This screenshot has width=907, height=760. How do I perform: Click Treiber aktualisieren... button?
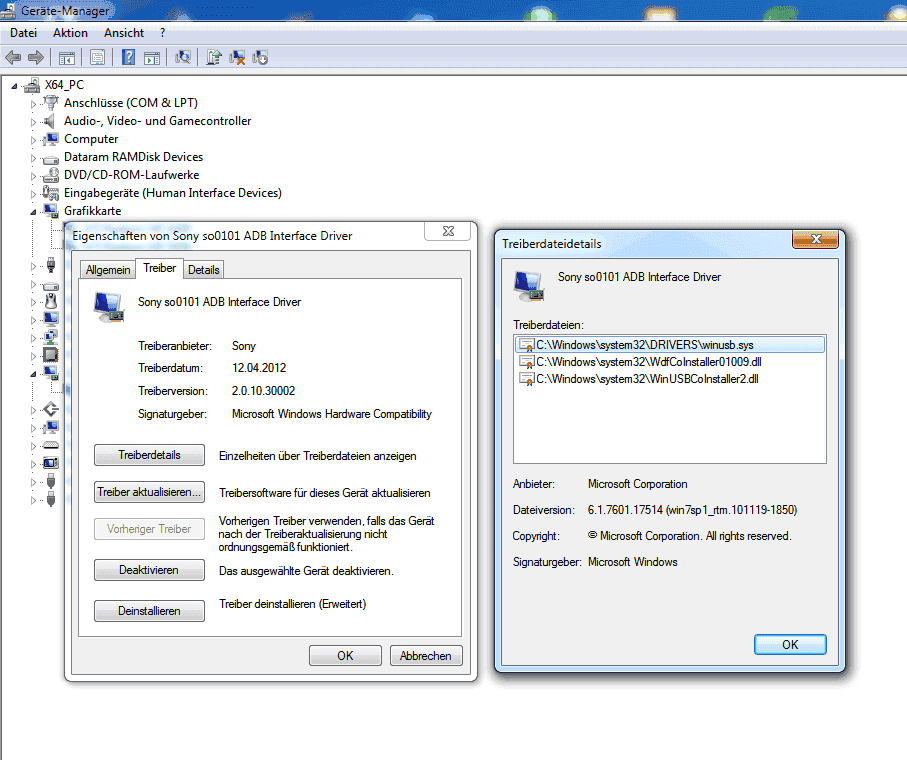click(x=149, y=492)
